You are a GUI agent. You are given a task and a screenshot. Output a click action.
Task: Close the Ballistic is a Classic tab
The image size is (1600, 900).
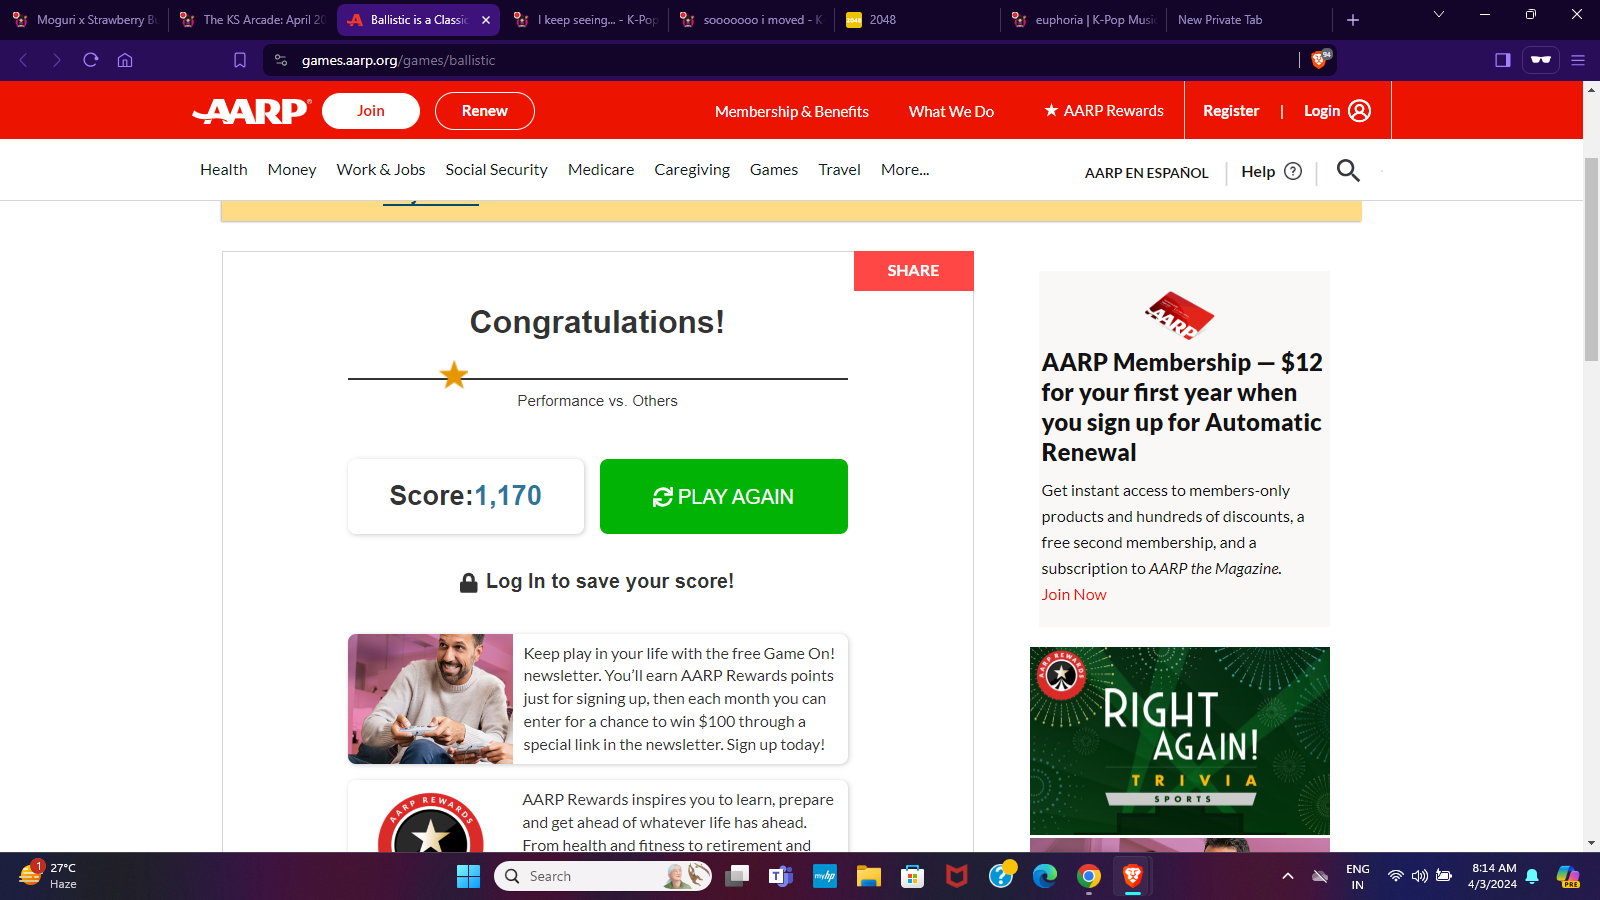486,20
